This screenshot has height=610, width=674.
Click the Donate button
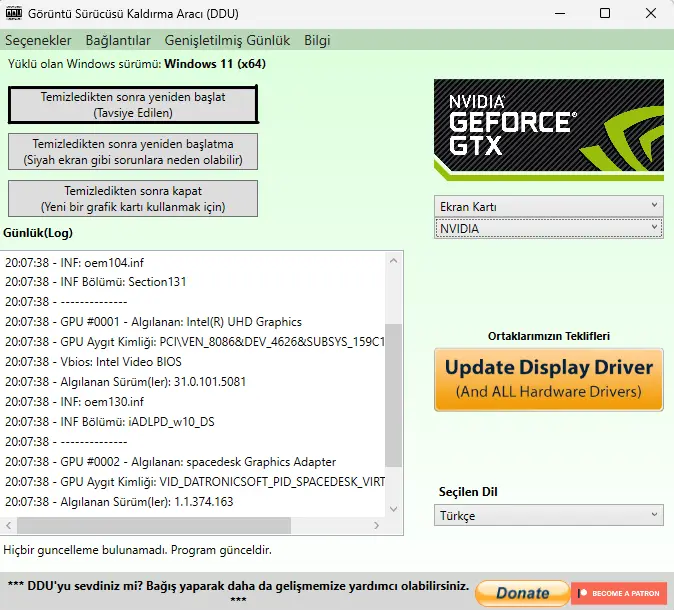click(523, 593)
